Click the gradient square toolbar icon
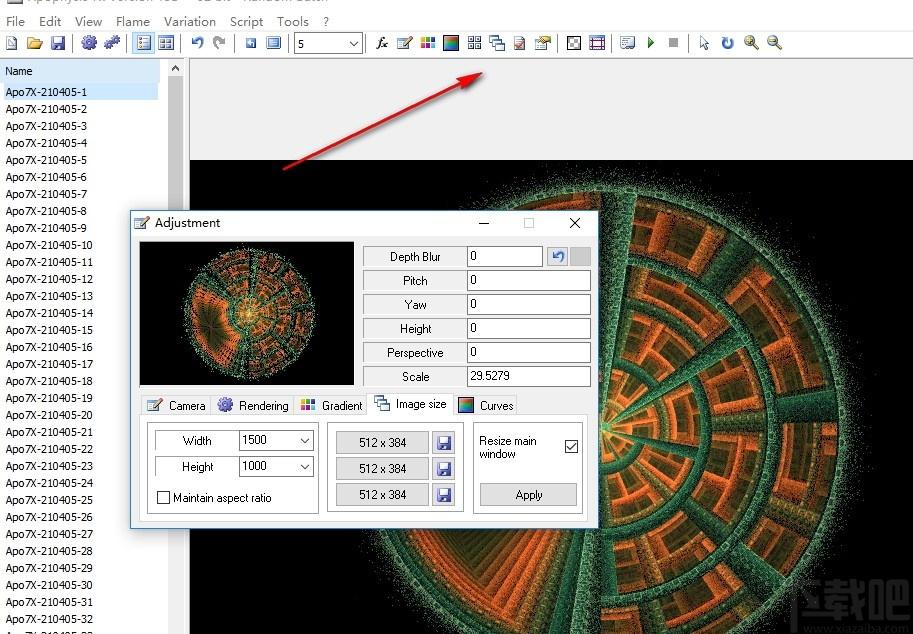This screenshot has width=913, height=634. 451,43
